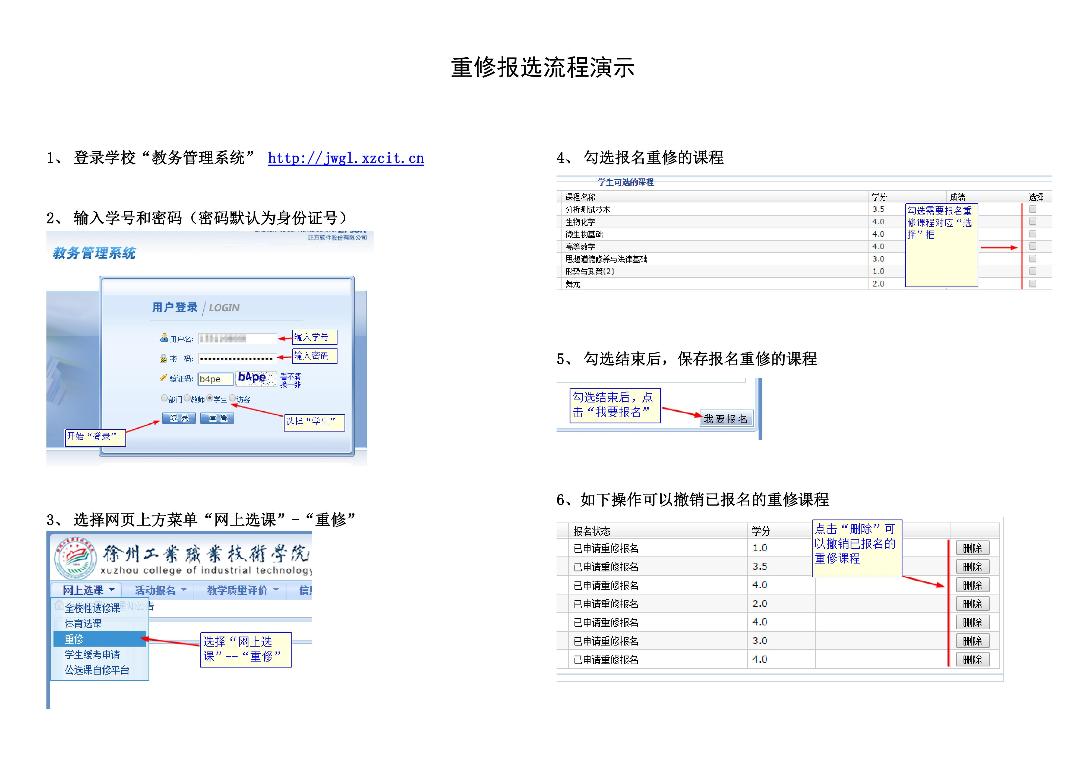The width and height of the screenshot is (1086, 768).
Task: Choose 体育选课 from the menu
Action: point(83,623)
